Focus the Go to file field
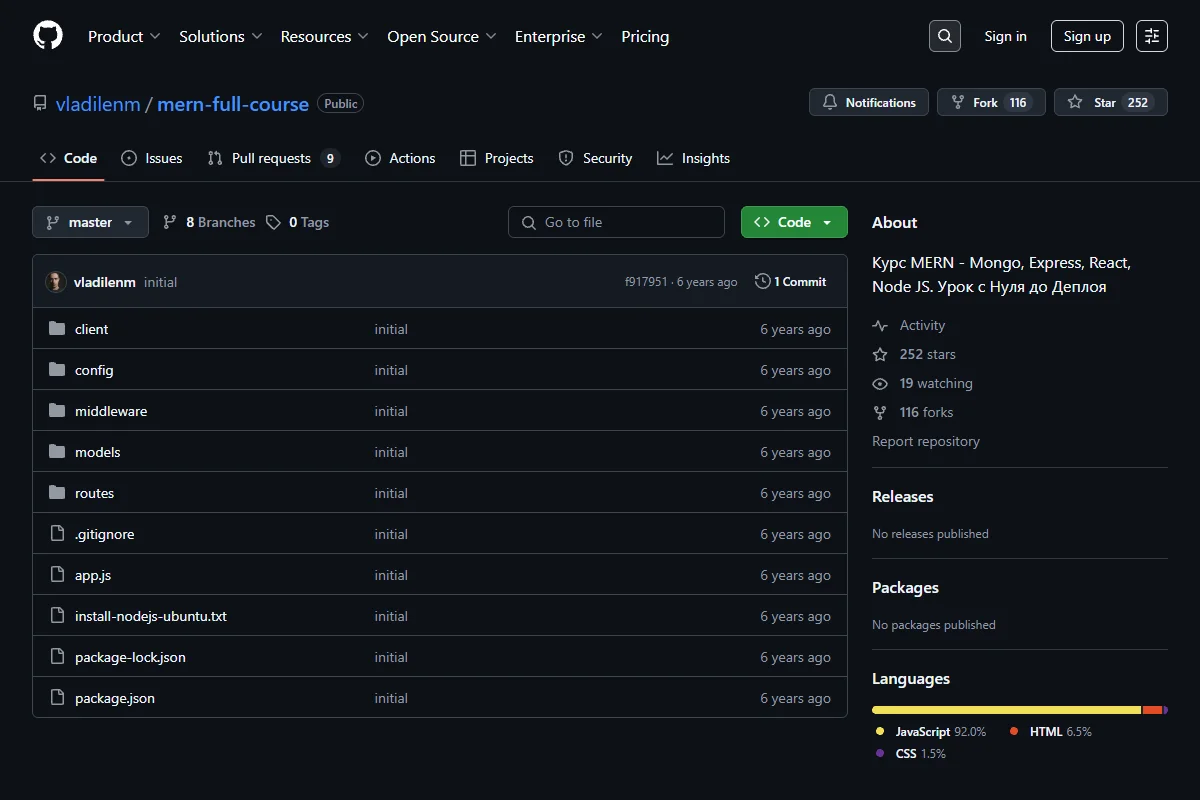Image resolution: width=1200 pixels, height=800 pixels. (x=616, y=222)
